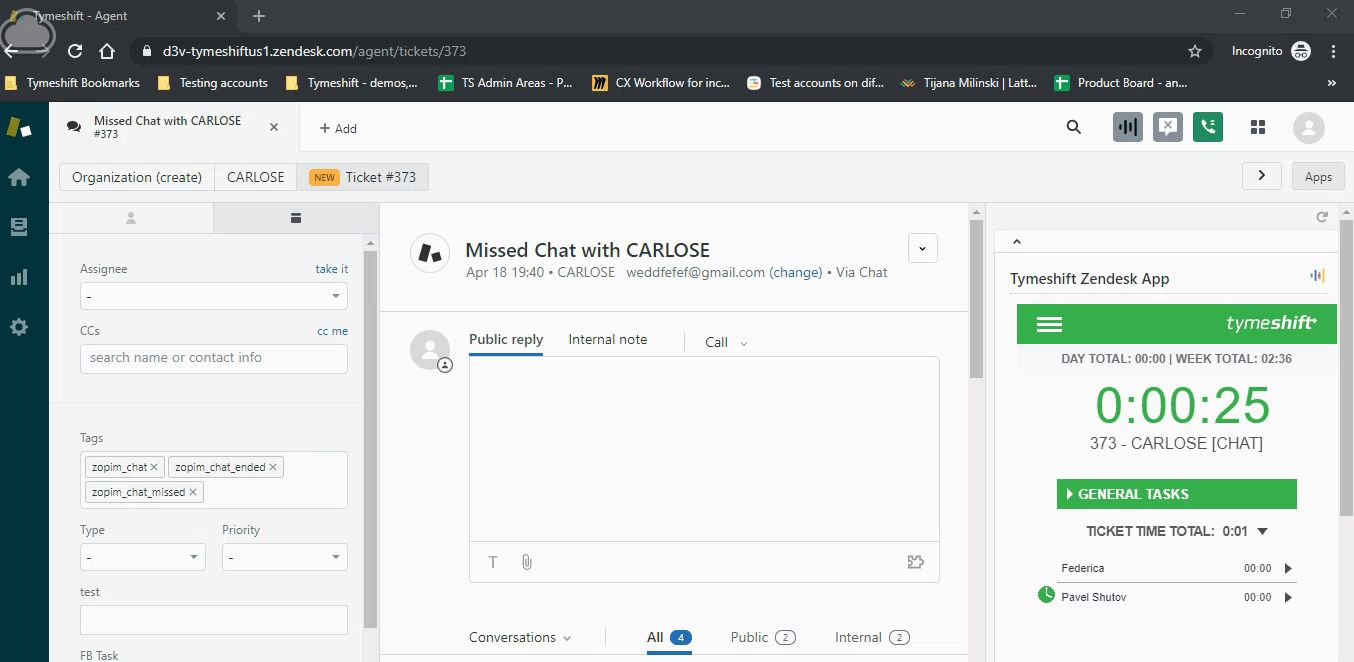Click inside the public reply text area
The width and height of the screenshot is (1354, 662).
(704, 449)
